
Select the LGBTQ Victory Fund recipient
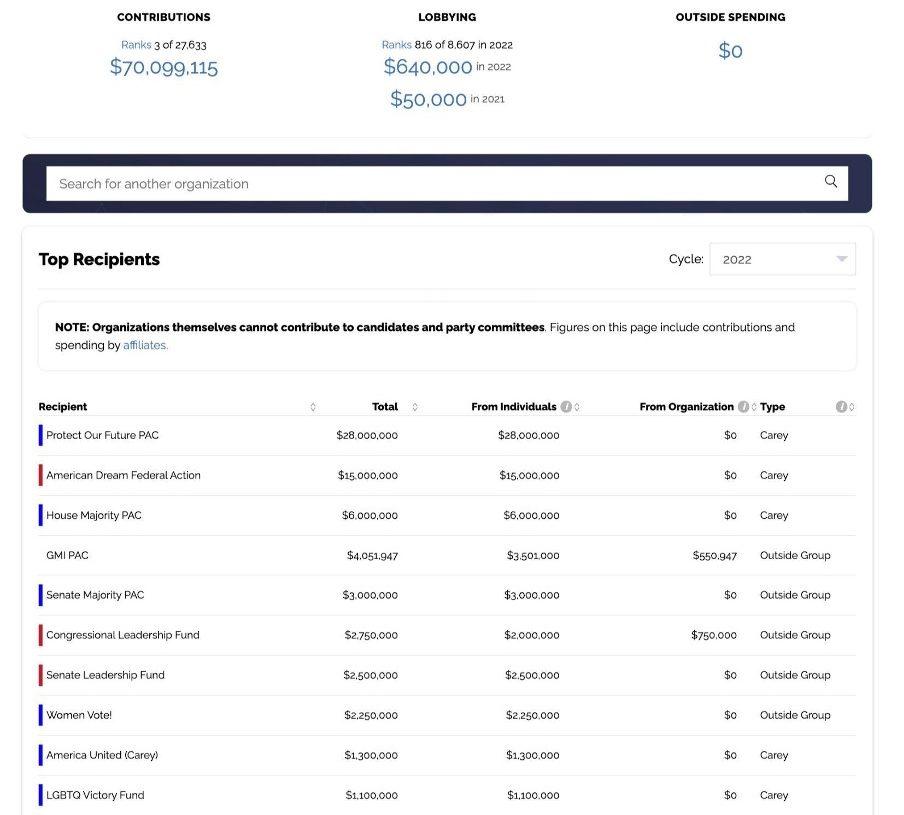pos(95,795)
